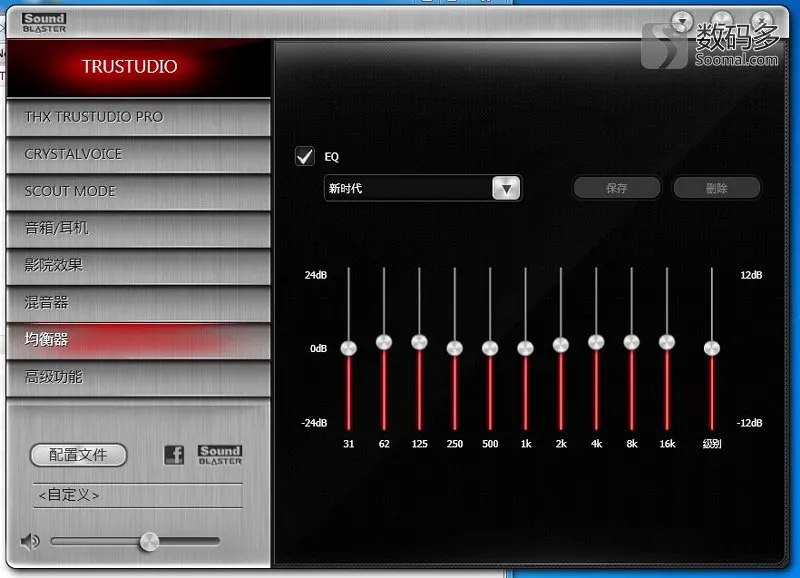
Task: Select SCOUT MODE menu item
Action: [x=138, y=191]
